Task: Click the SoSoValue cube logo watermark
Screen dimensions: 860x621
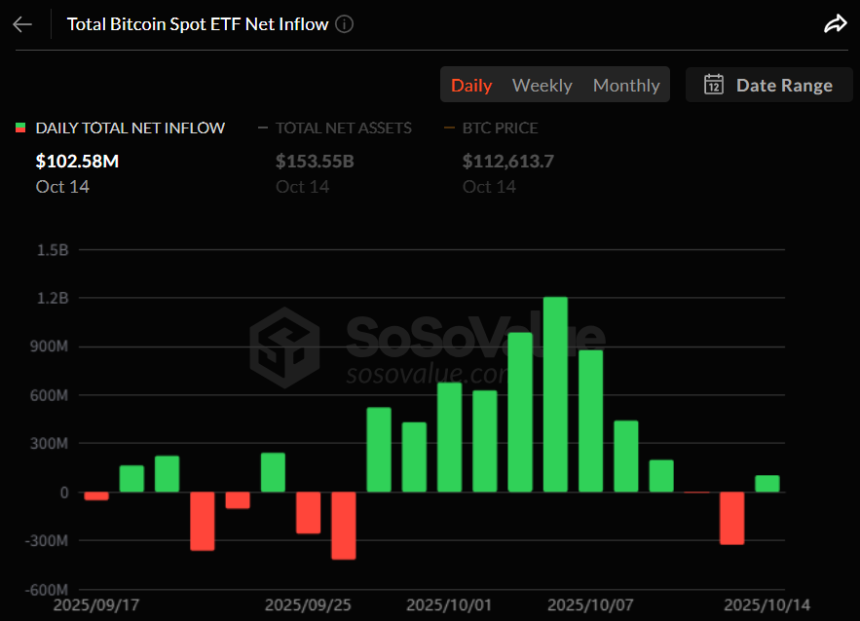Action: click(x=284, y=347)
